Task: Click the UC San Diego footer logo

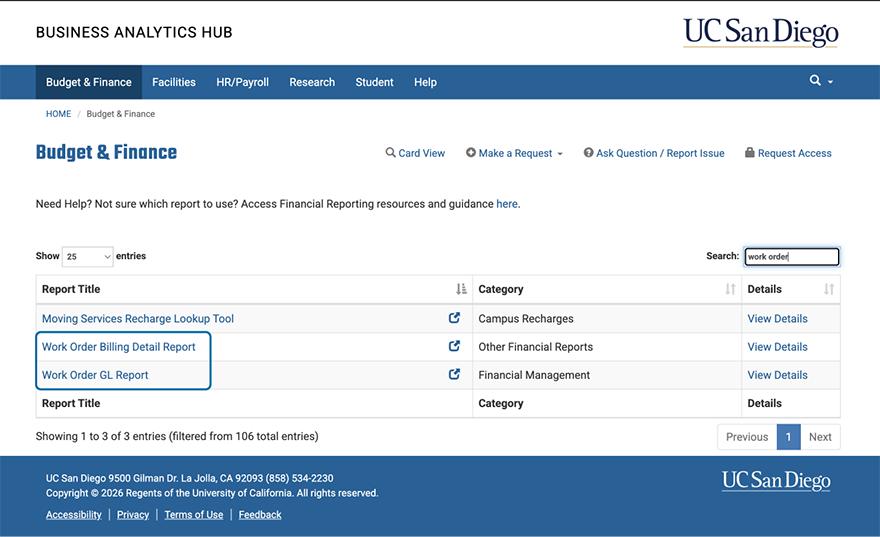Action: click(776, 481)
